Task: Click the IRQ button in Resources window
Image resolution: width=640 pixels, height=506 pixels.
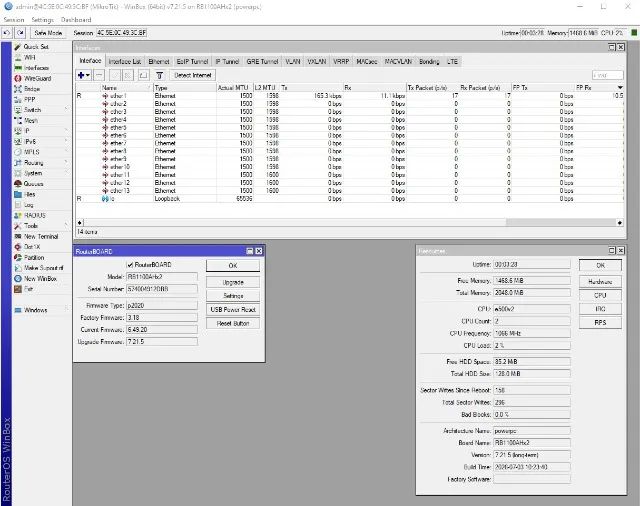Action: tap(600, 309)
